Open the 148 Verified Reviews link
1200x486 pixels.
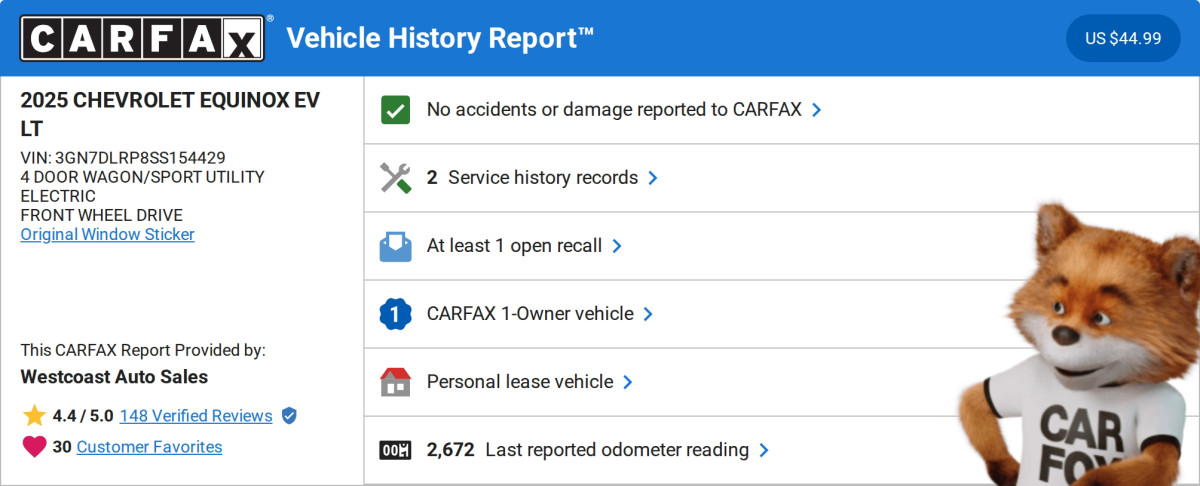coord(195,416)
